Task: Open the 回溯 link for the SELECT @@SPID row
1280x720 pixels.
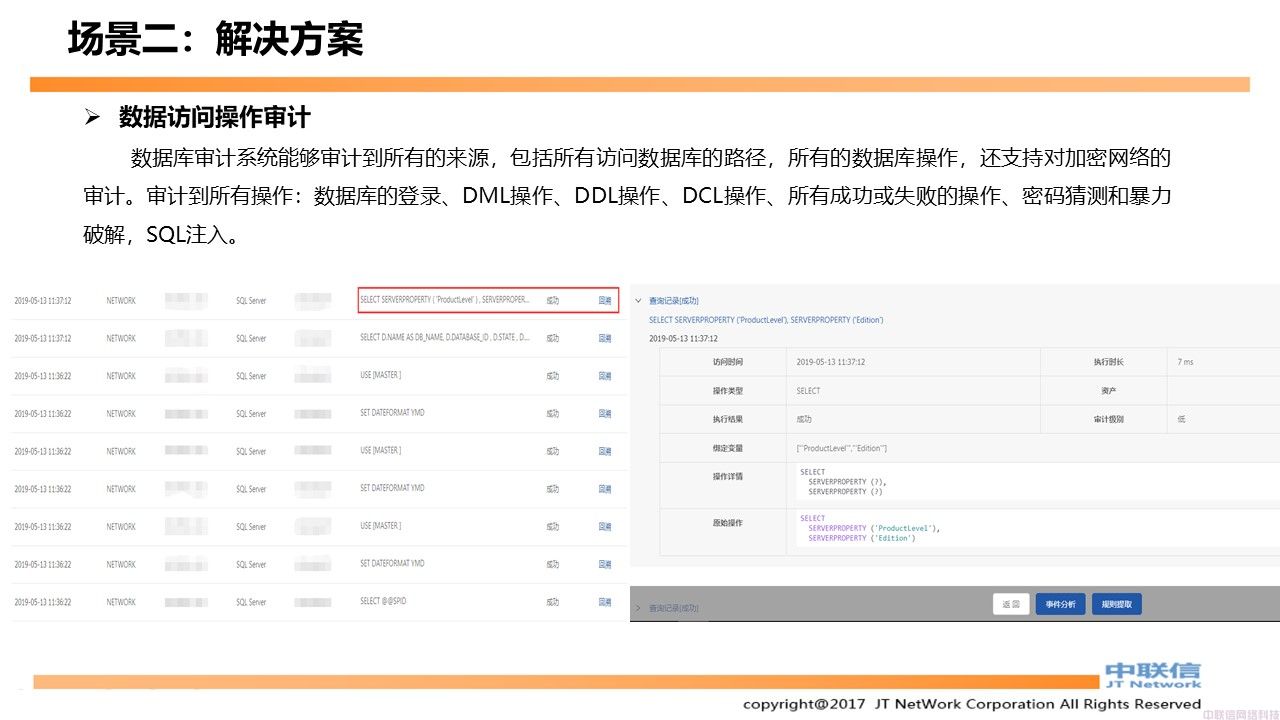Action: pyautogui.click(x=605, y=602)
